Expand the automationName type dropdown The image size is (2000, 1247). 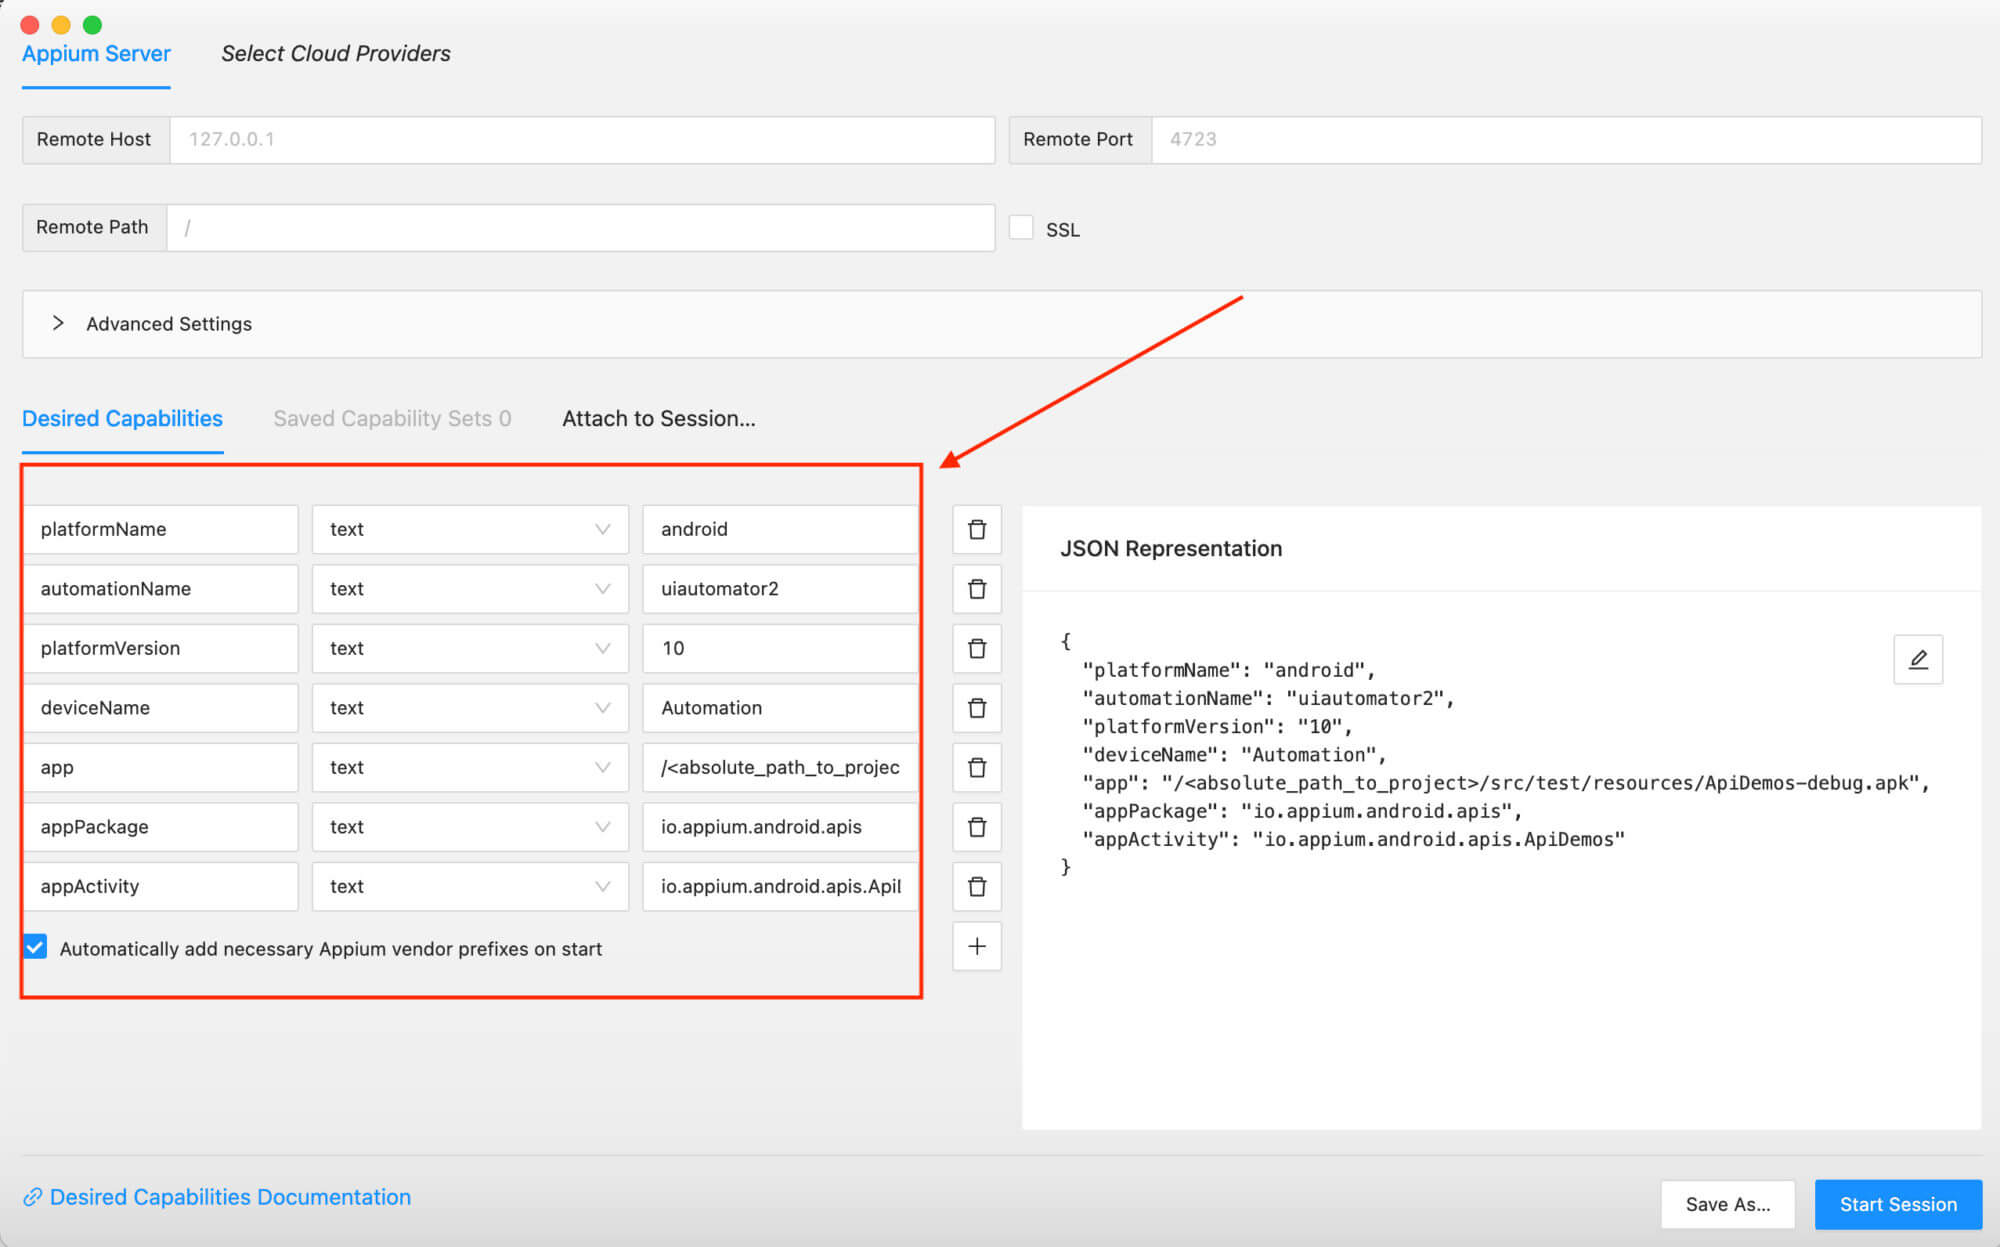pyautogui.click(x=603, y=588)
